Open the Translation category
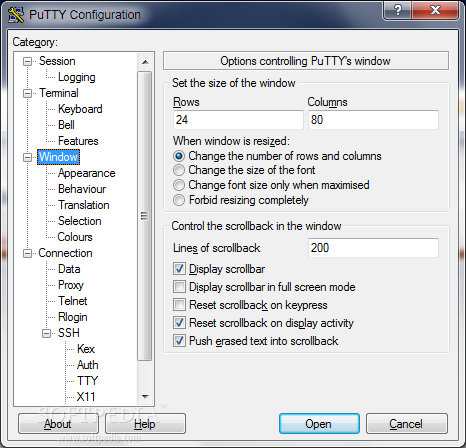Image resolution: width=466 pixels, height=448 pixels. click(x=83, y=205)
